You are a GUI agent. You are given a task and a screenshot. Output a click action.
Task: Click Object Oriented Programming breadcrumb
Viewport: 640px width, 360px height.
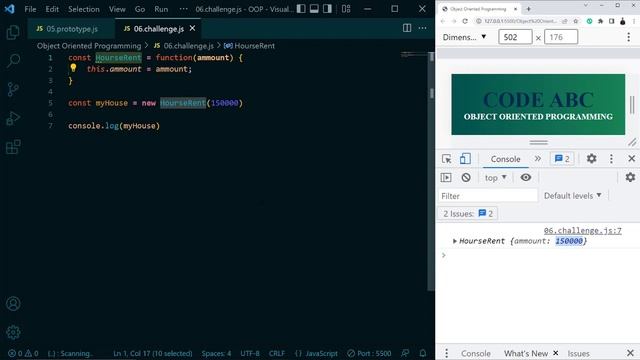tap(89, 46)
